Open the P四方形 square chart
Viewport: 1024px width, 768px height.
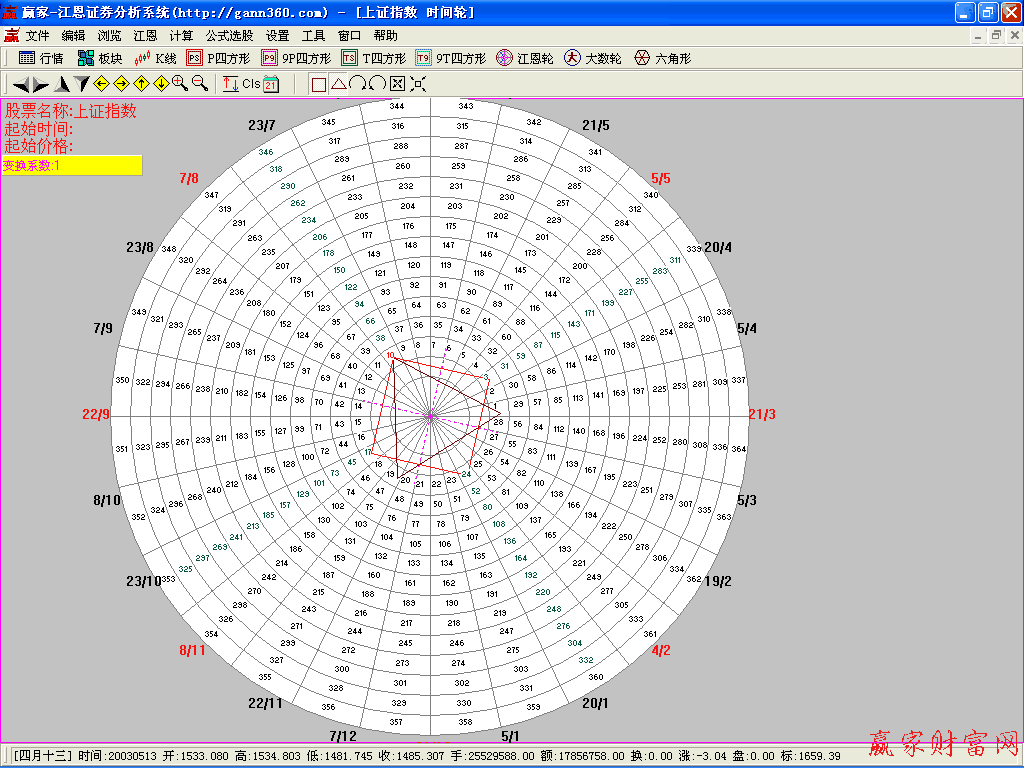pos(219,58)
